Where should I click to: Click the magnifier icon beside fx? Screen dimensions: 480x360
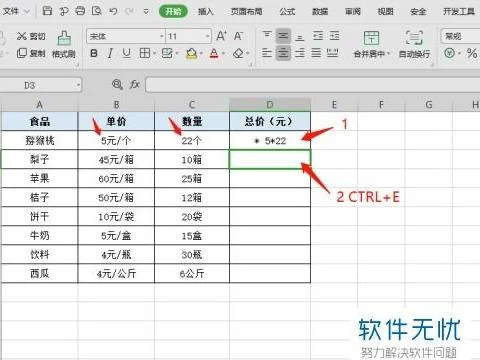point(117,85)
